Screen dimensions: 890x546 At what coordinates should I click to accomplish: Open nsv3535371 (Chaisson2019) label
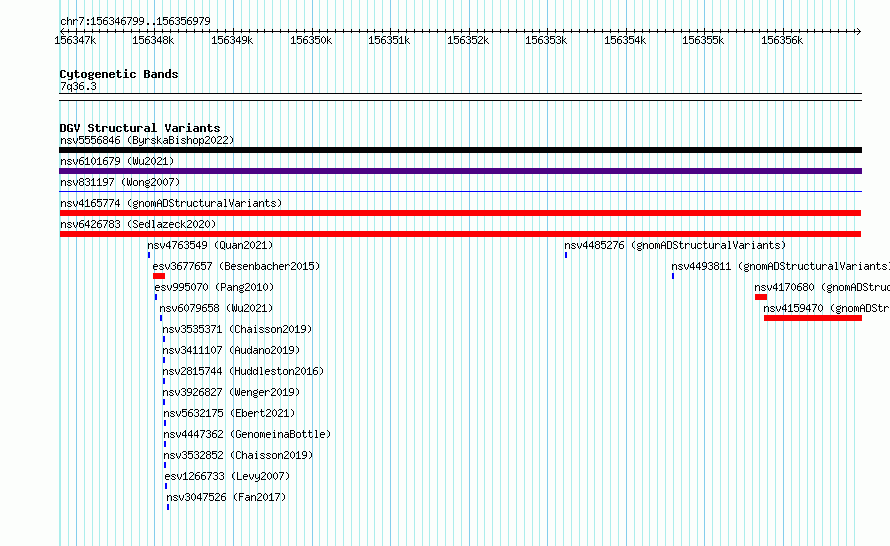237,329
